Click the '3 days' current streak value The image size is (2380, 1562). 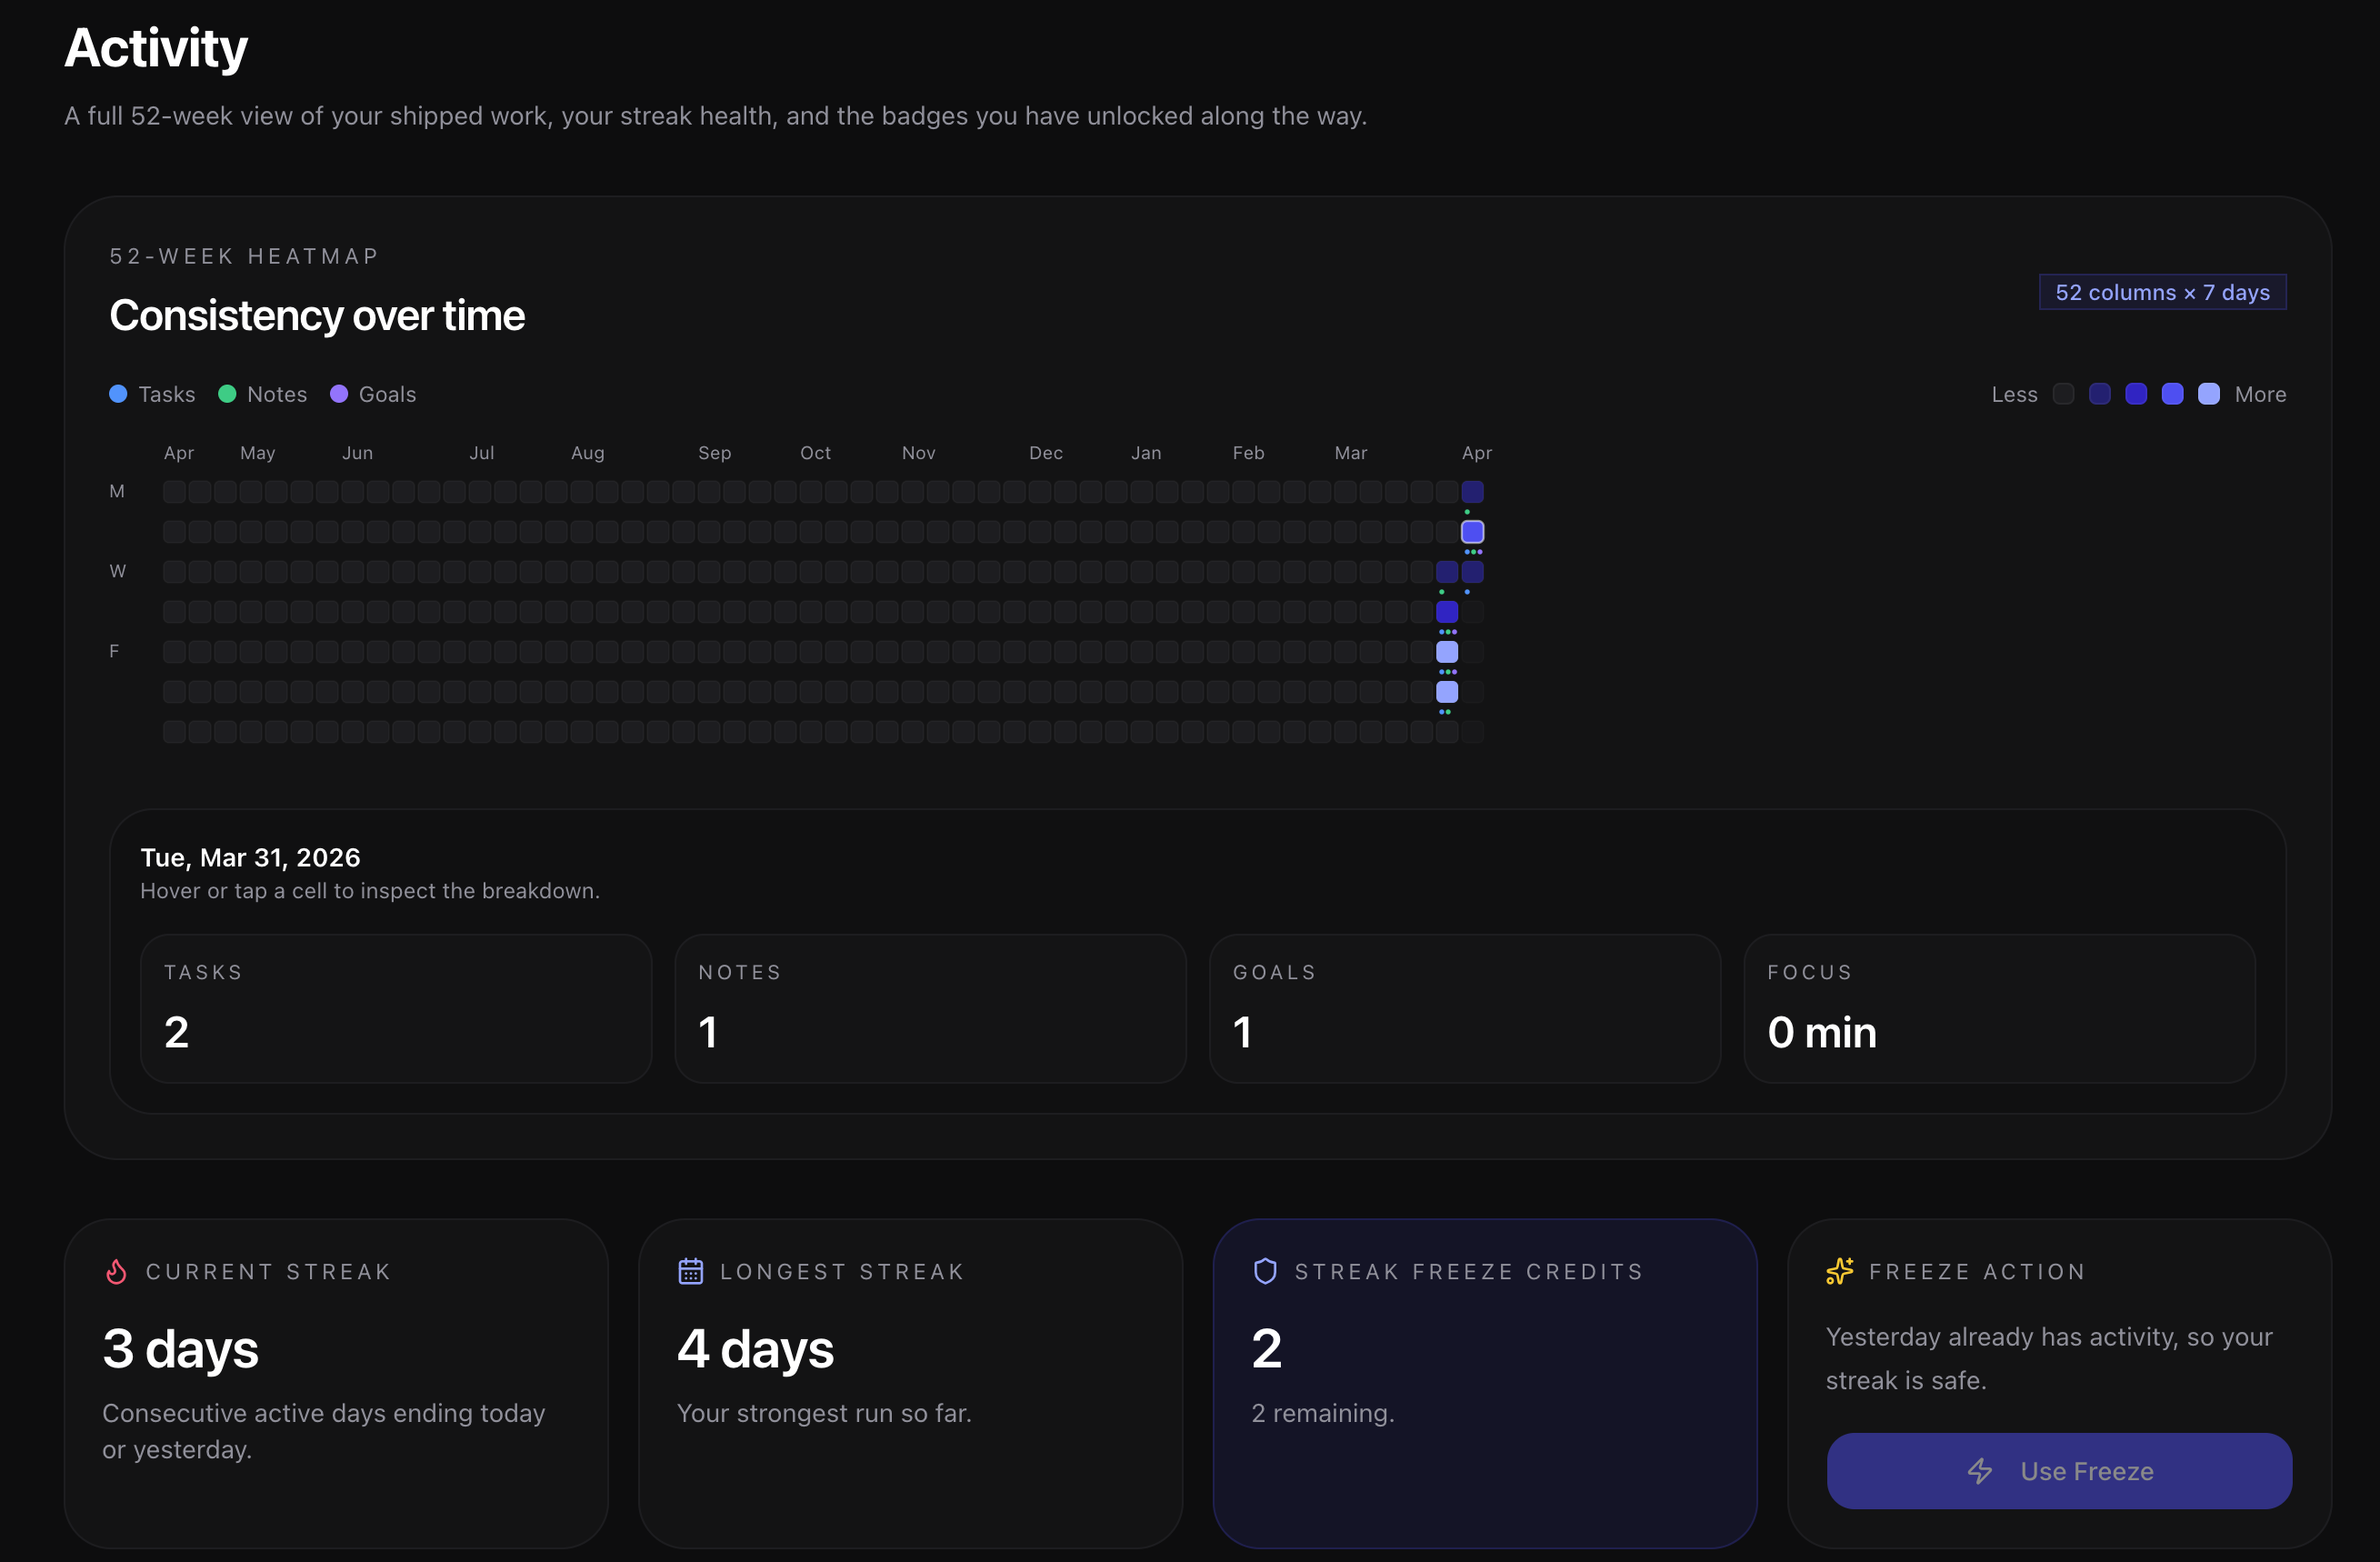[x=181, y=1348]
